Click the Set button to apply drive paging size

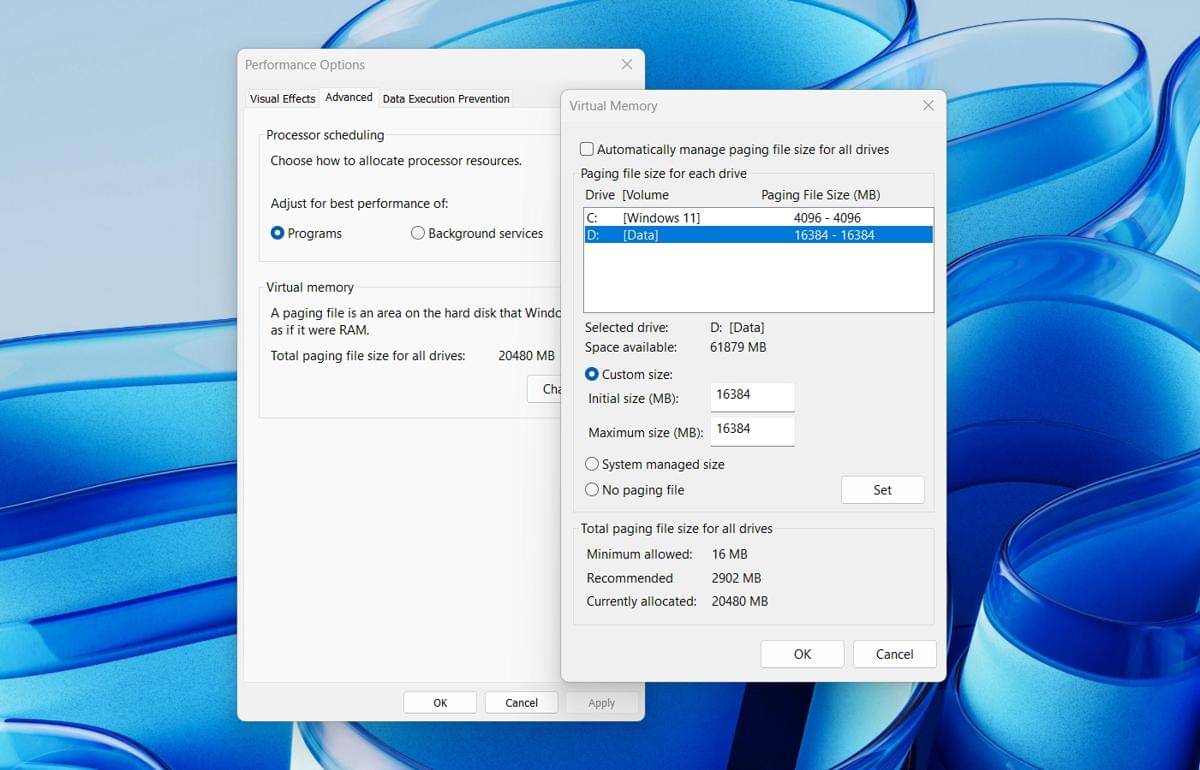882,490
